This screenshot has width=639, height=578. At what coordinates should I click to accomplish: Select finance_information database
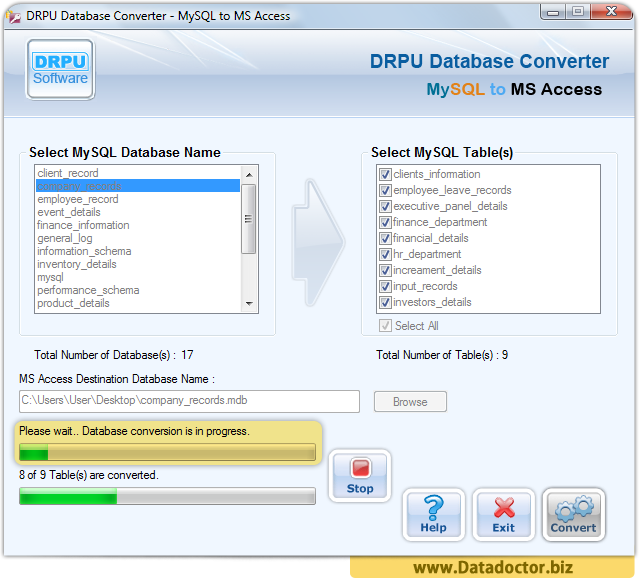(138, 225)
